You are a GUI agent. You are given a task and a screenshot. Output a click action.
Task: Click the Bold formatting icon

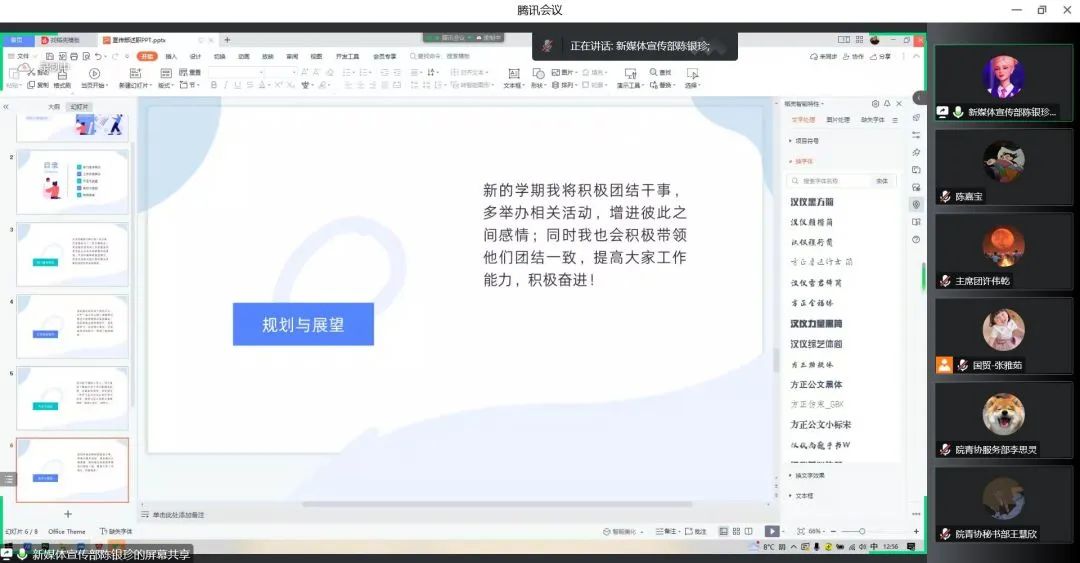click(x=213, y=86)
